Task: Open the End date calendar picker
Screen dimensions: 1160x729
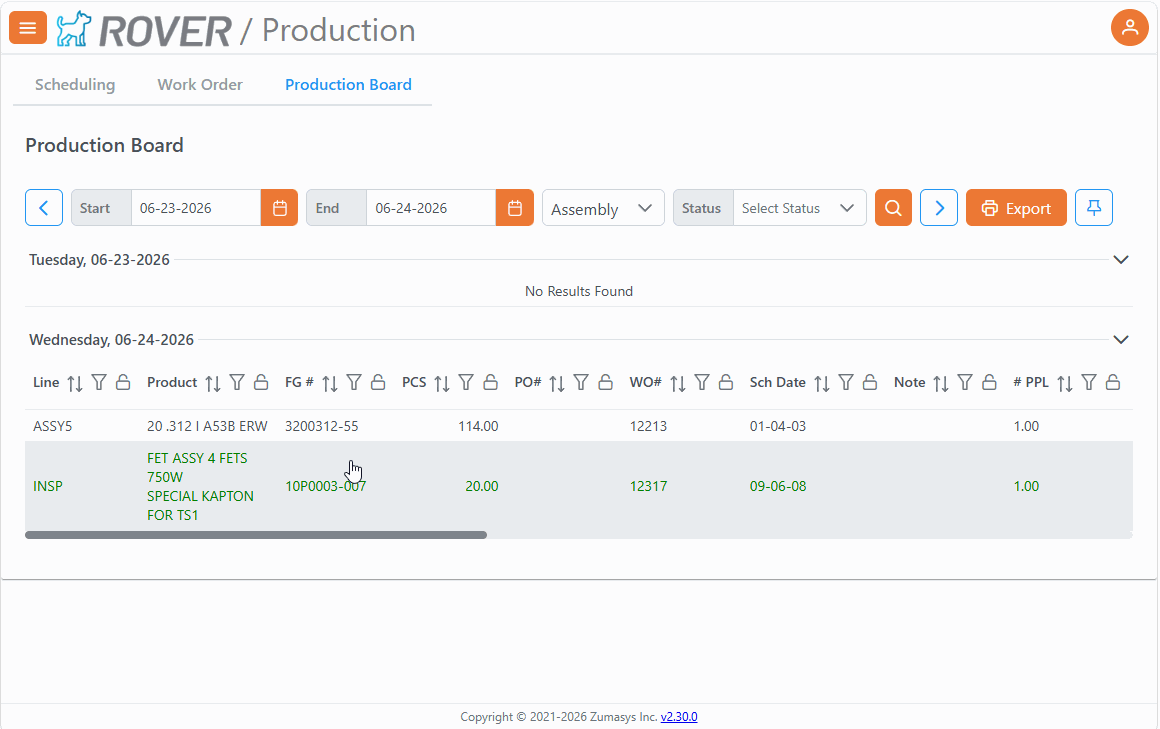Action: click(x=515, y=208)
